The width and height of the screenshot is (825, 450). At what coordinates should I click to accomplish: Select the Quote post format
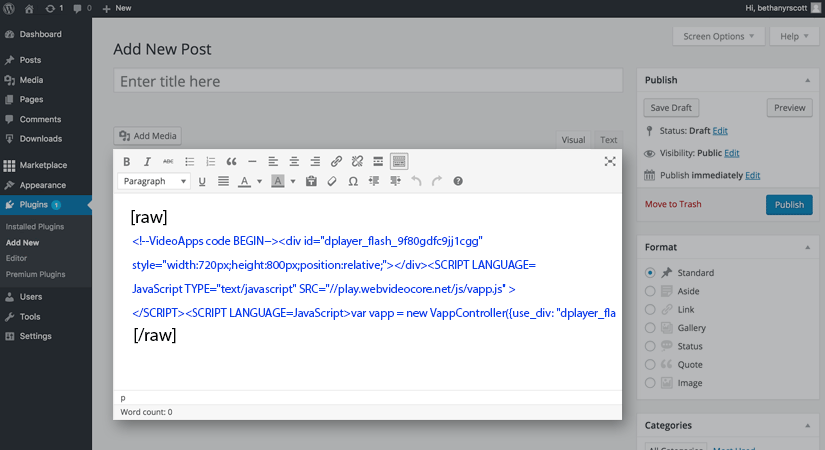[x=650, y=365]
